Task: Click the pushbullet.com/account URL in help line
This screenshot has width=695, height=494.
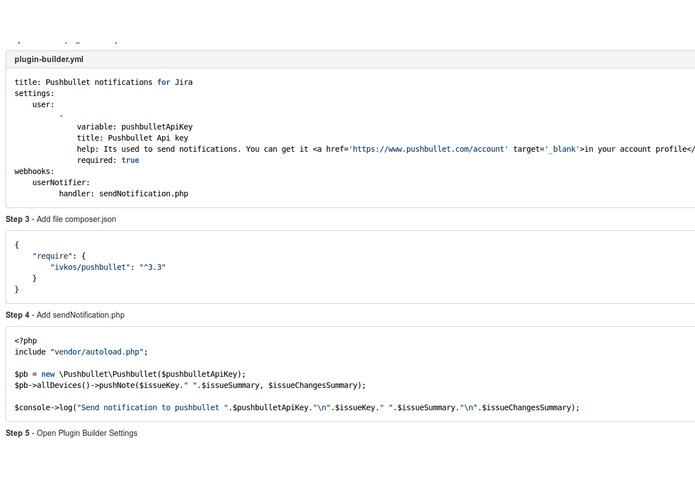Action: [428, 149]
